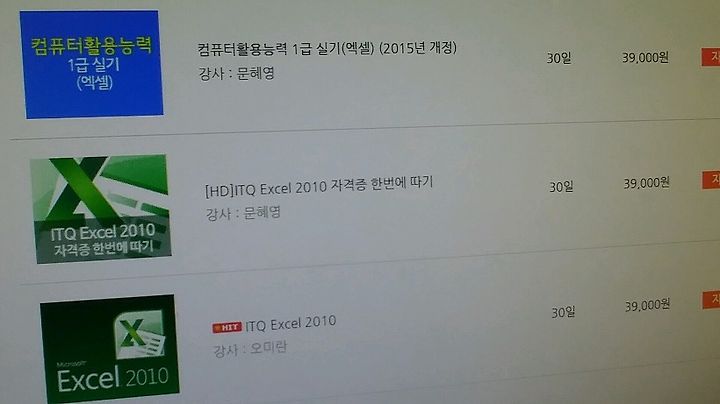Image resolution: width=720 pixels, height=404 pixels.
Task: Click orange button on 컴퓨터활용능력 course row
Action: tap(710, 57)
